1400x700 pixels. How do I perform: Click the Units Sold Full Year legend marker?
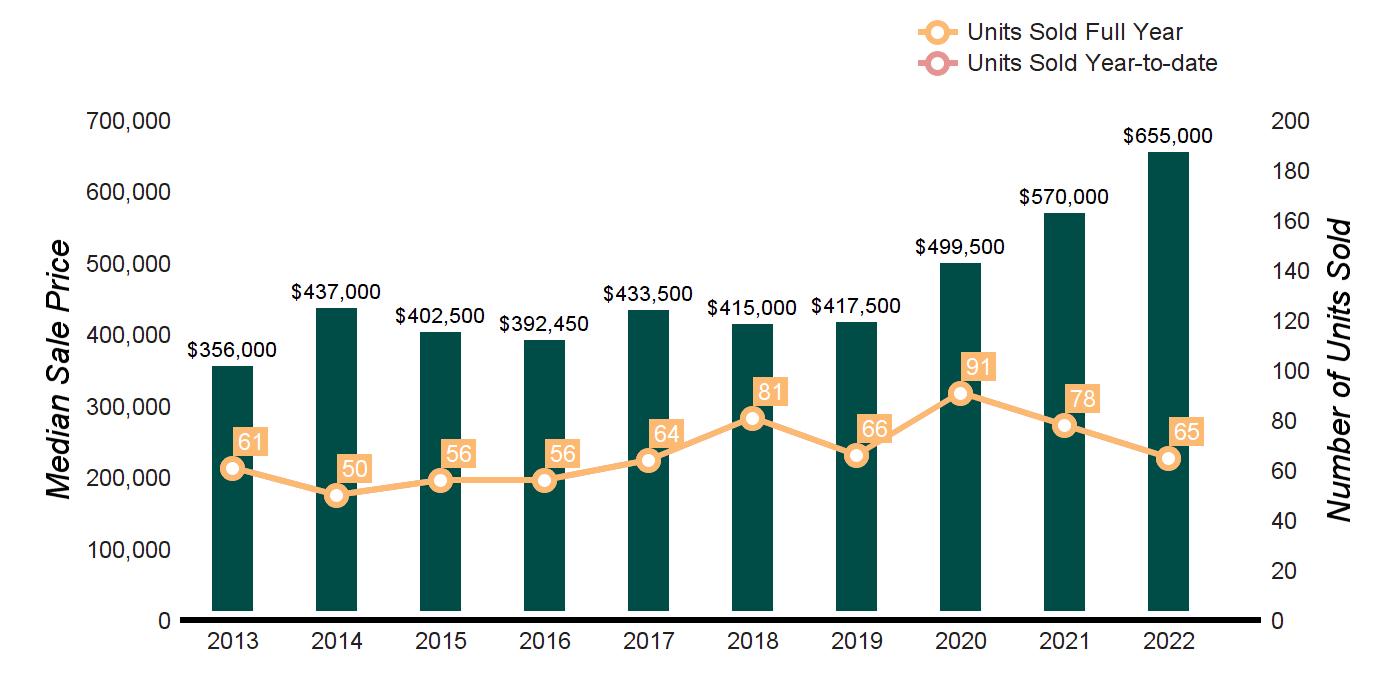tap(939, 33)
